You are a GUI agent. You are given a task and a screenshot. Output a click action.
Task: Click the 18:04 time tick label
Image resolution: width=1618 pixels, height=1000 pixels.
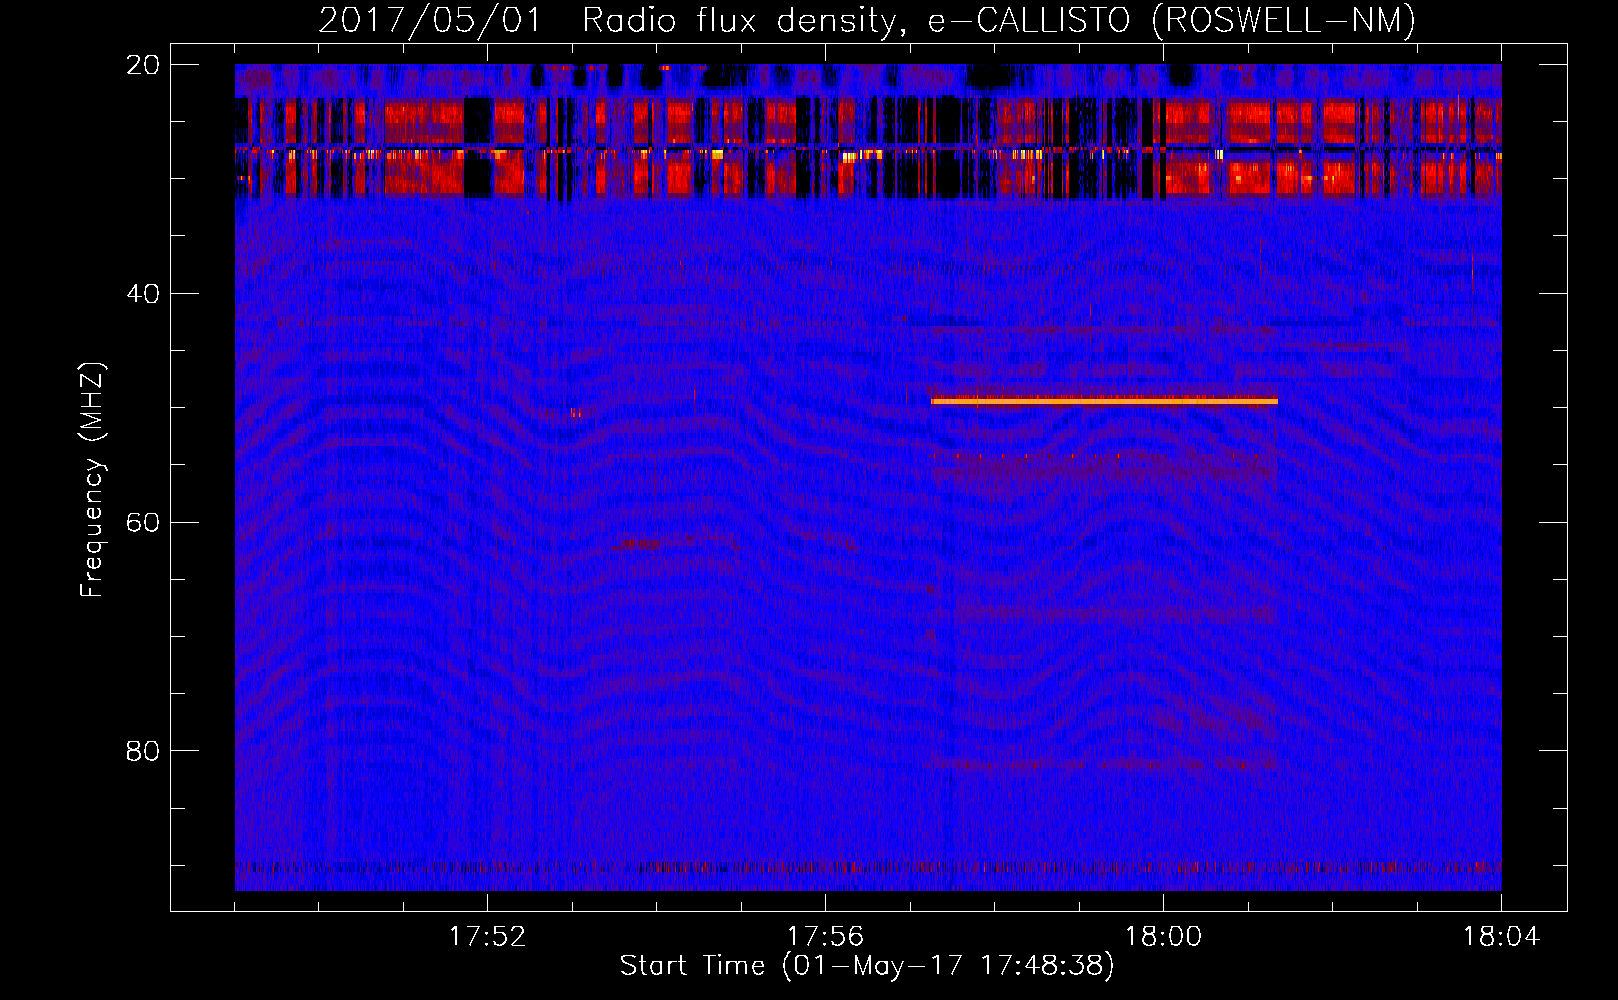(x=1501, y=937)
